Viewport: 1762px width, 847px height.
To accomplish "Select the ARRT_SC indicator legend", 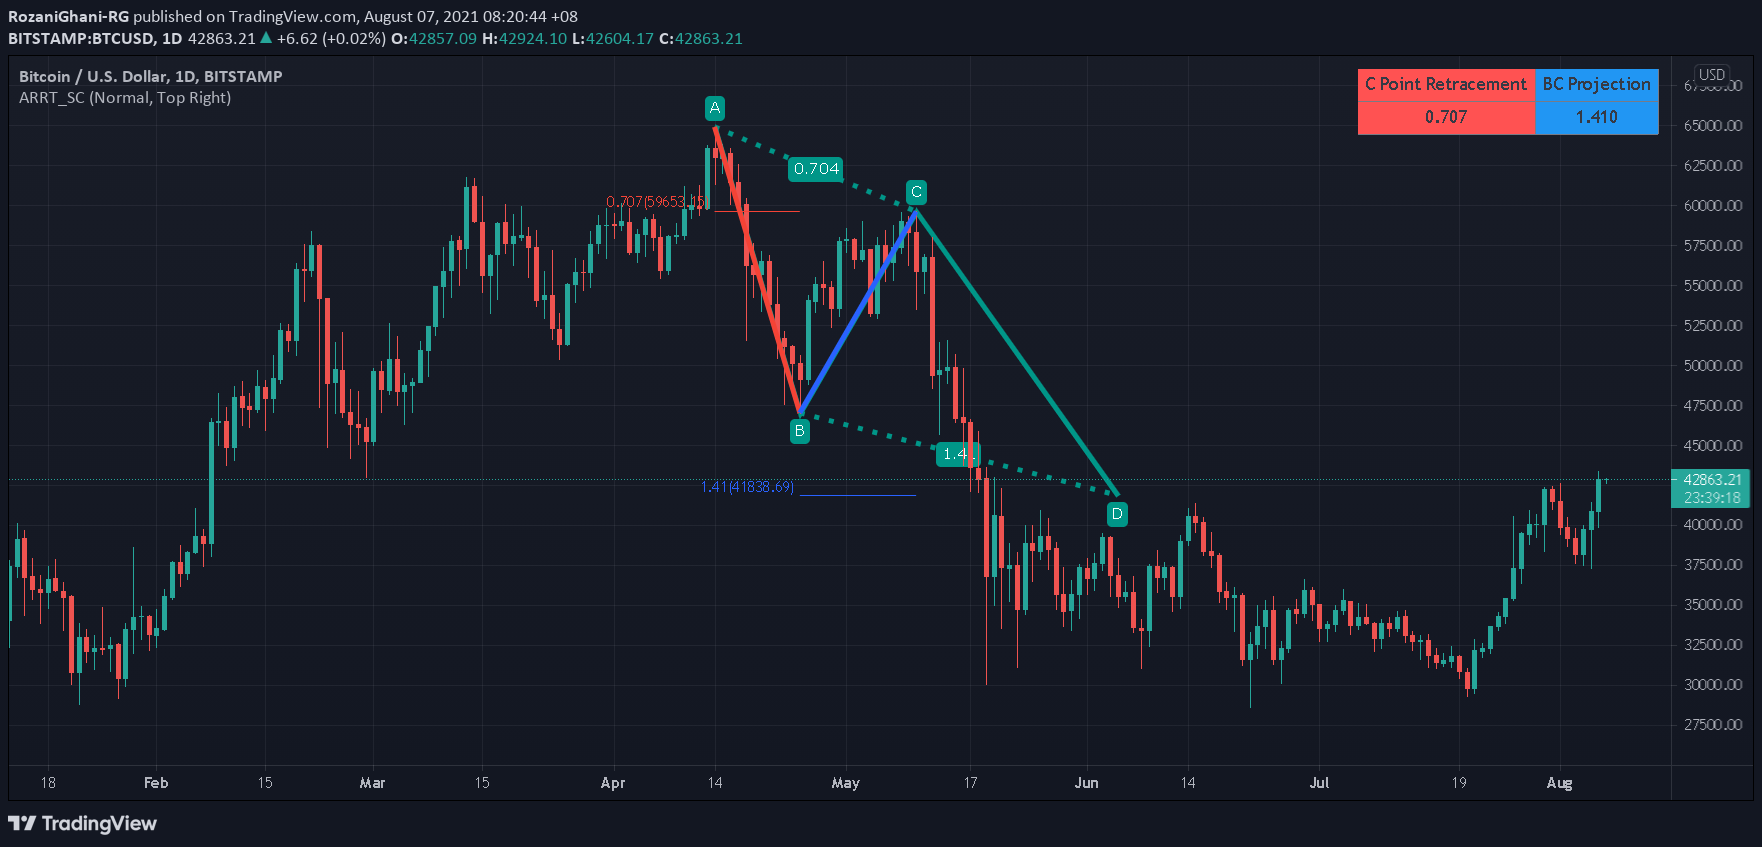I will point(125,97).
